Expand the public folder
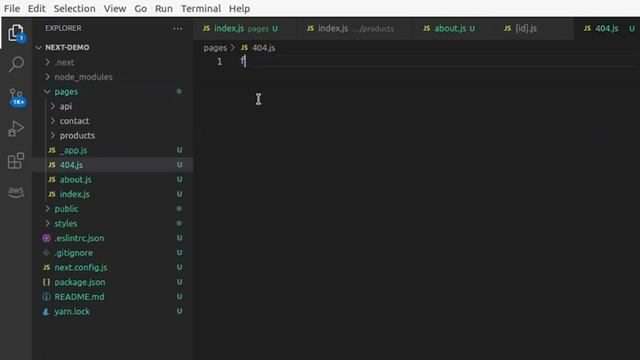 pyautogui.click(x=47, y=209)
